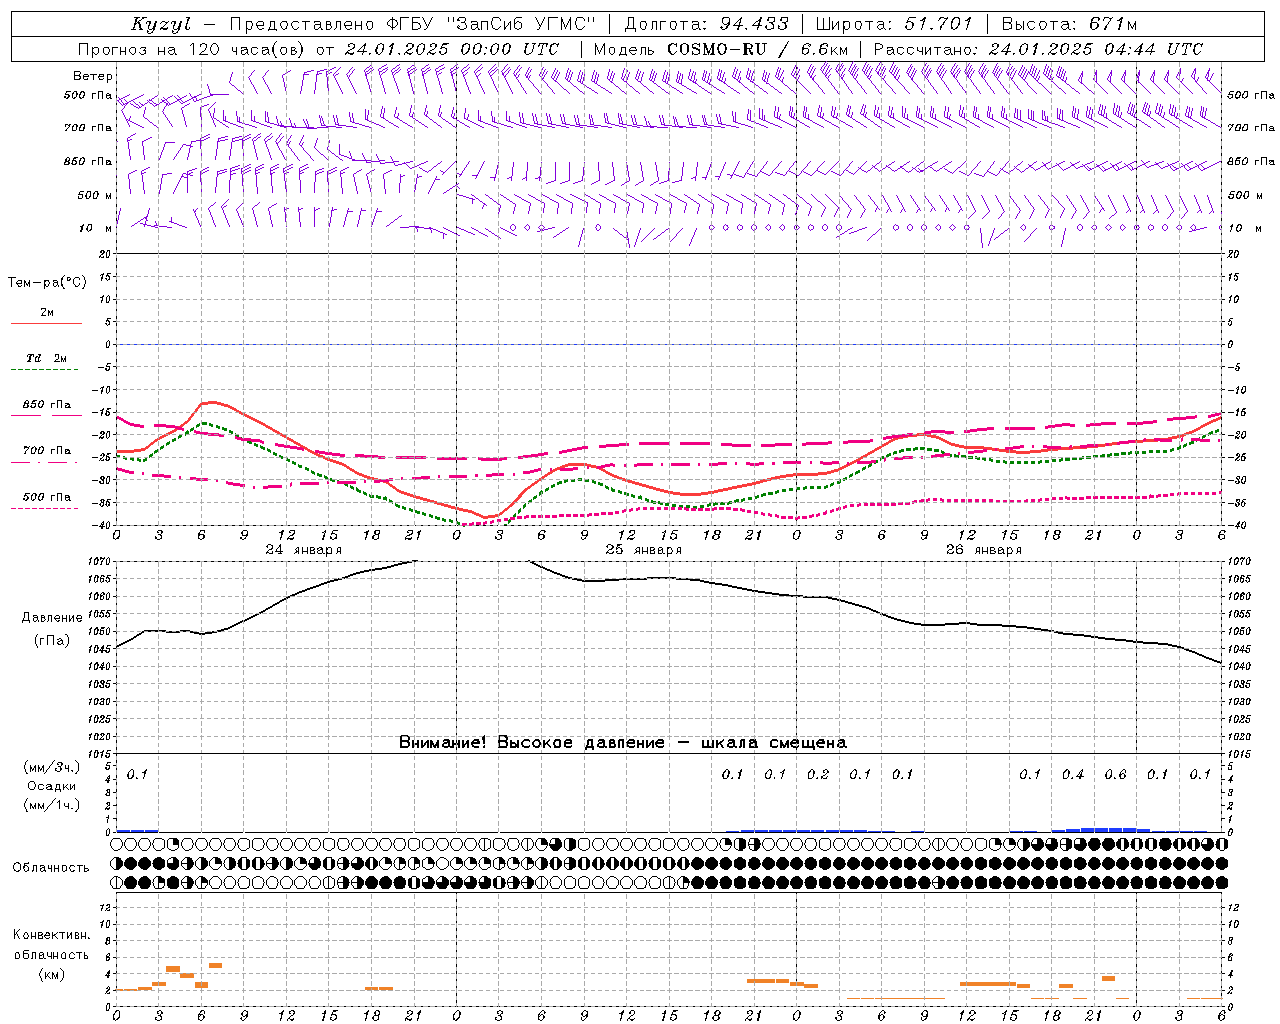
Task: Select Модель COSMO-RU / 6.6км label
Action: [720, 49]
